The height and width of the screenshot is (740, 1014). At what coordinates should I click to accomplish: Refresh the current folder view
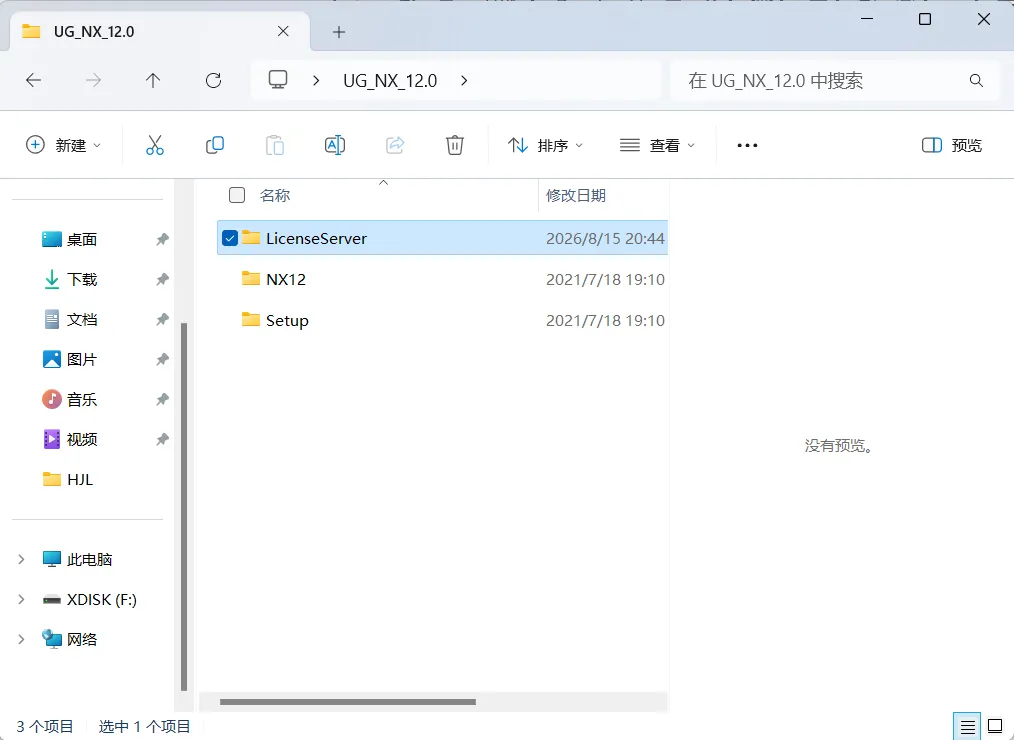point(213,80)
